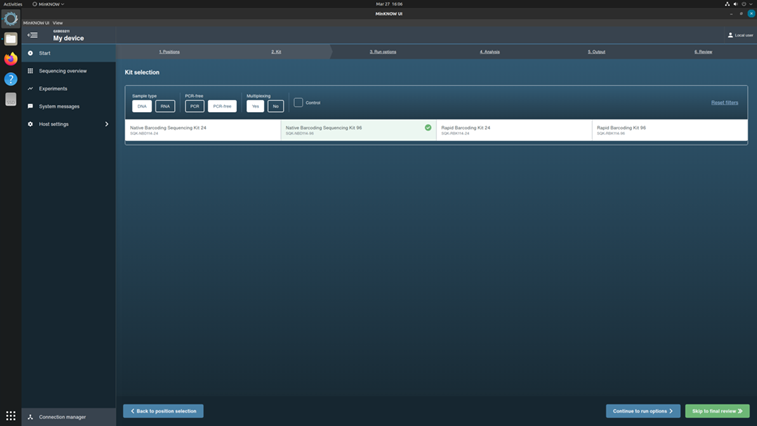Image resolution: width=757 pixels, height=426 pixels.
Task: Open Experiments chart icon
Action: (30, 89)
